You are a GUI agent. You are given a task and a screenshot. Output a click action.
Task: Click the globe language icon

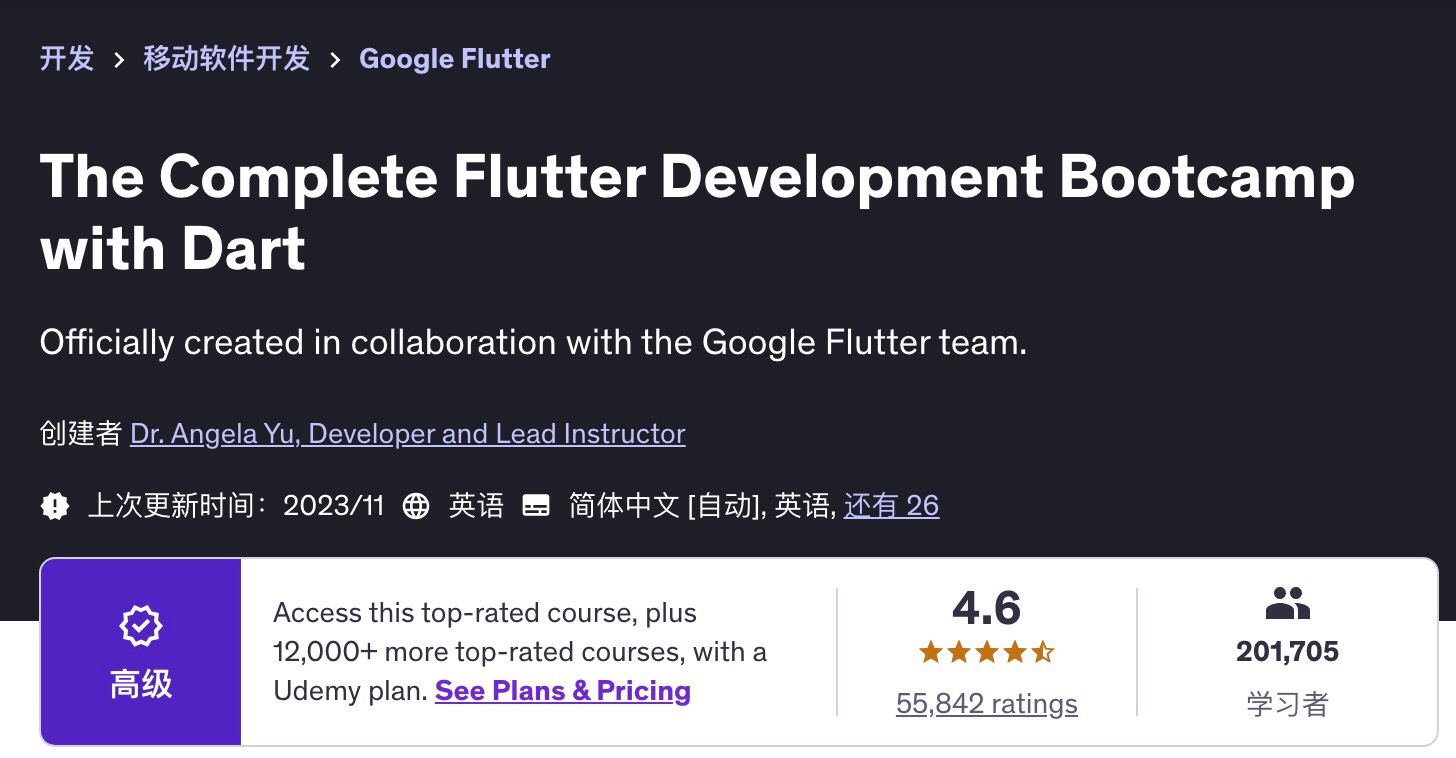point(416,506)
